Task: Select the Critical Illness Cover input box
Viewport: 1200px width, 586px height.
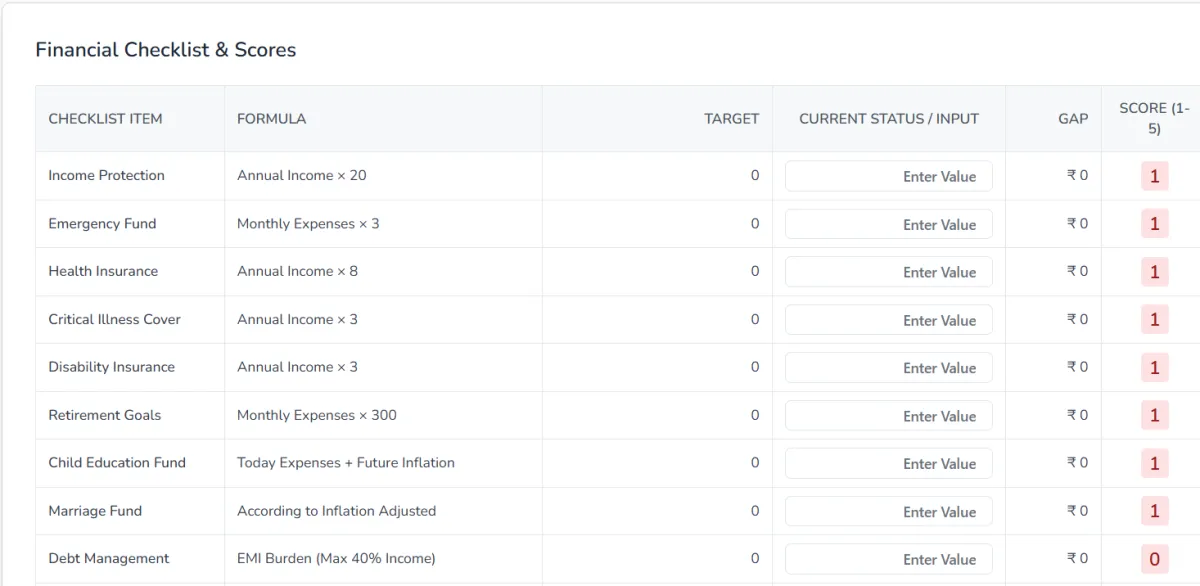Action: point(888,320)
